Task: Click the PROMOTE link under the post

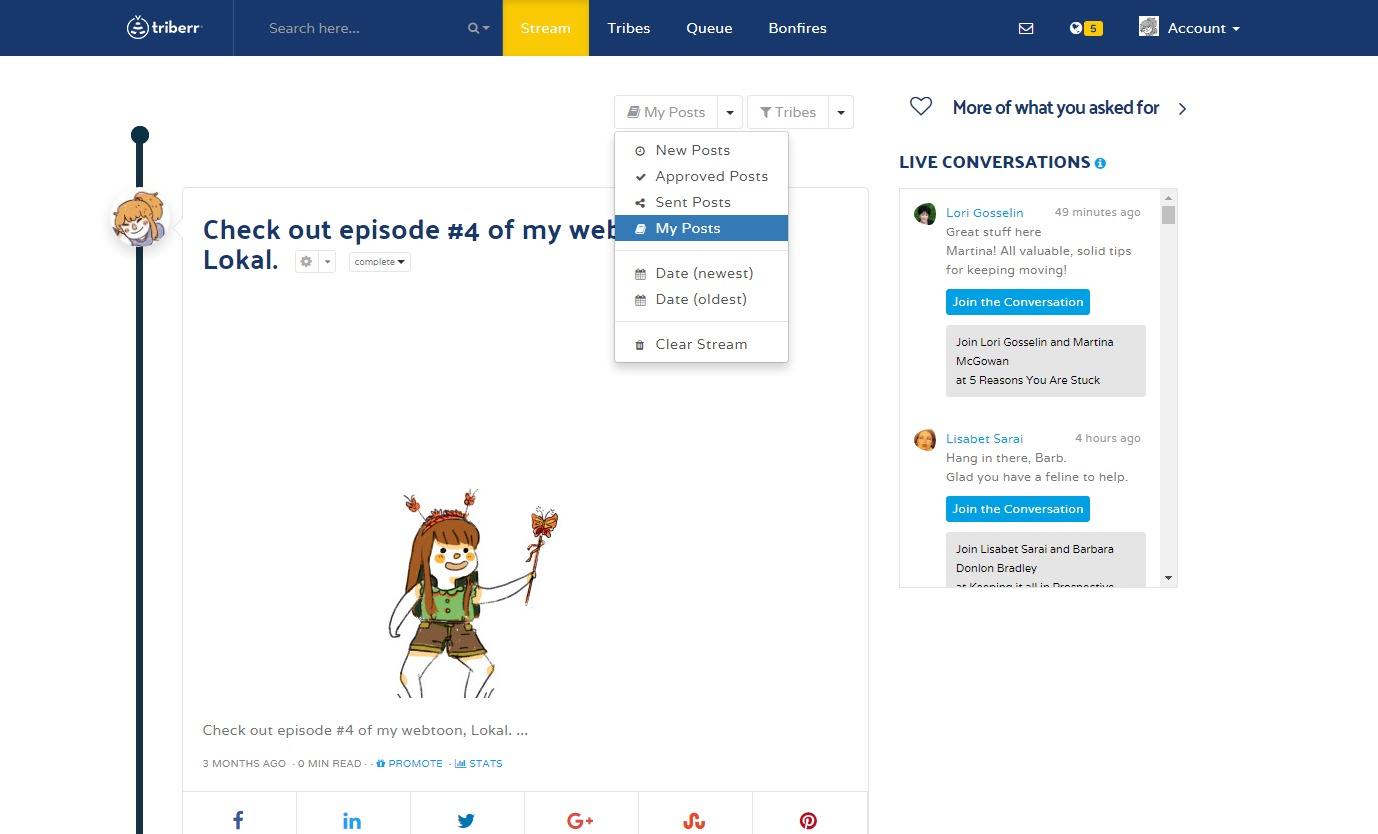Action: point(414,763)
